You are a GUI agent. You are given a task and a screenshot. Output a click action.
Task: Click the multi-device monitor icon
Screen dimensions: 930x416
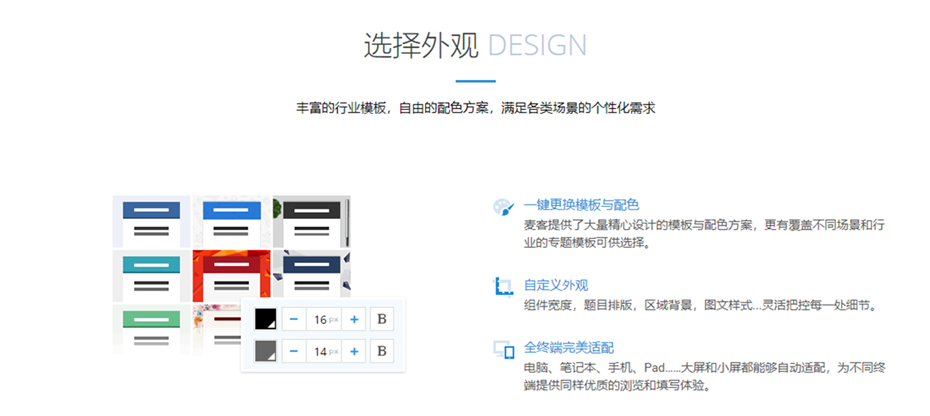pyautogui.click(x=504, y=350)
